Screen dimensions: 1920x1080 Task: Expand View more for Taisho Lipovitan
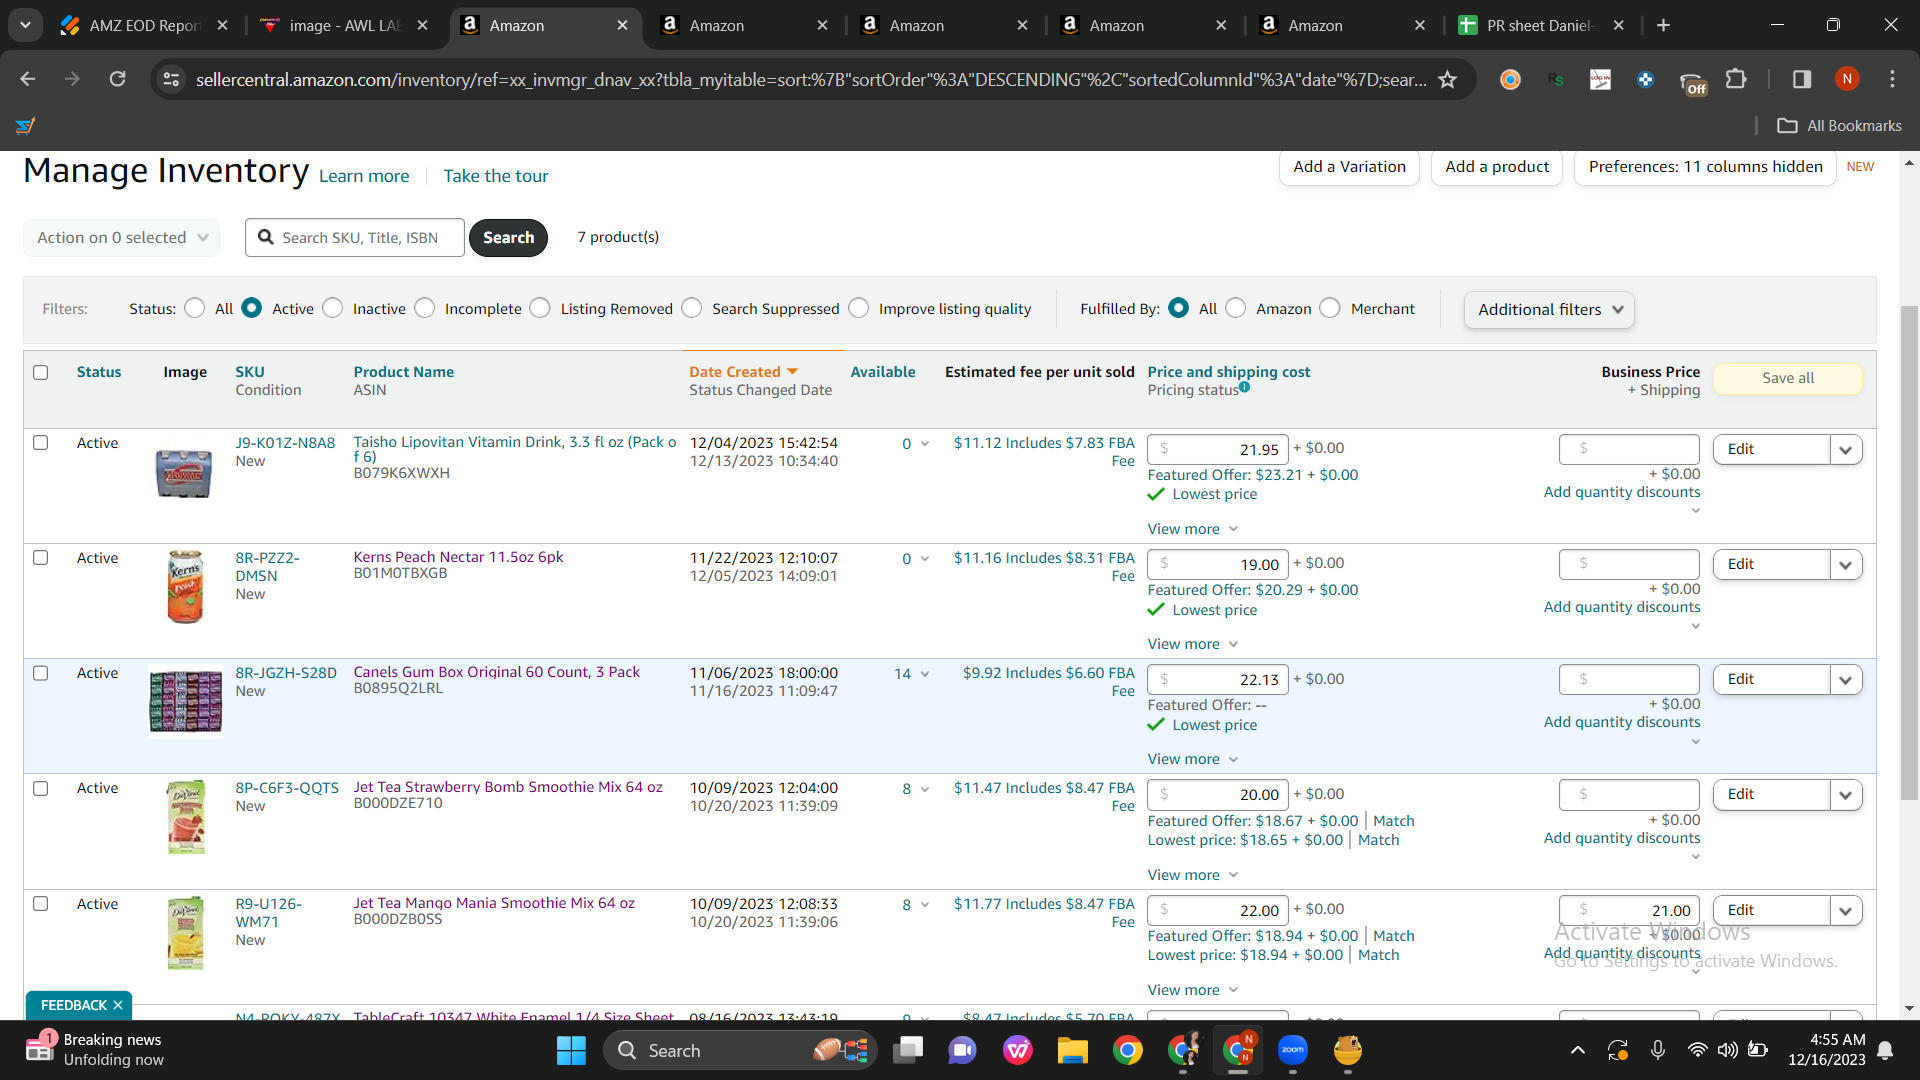pos(1193,529)
